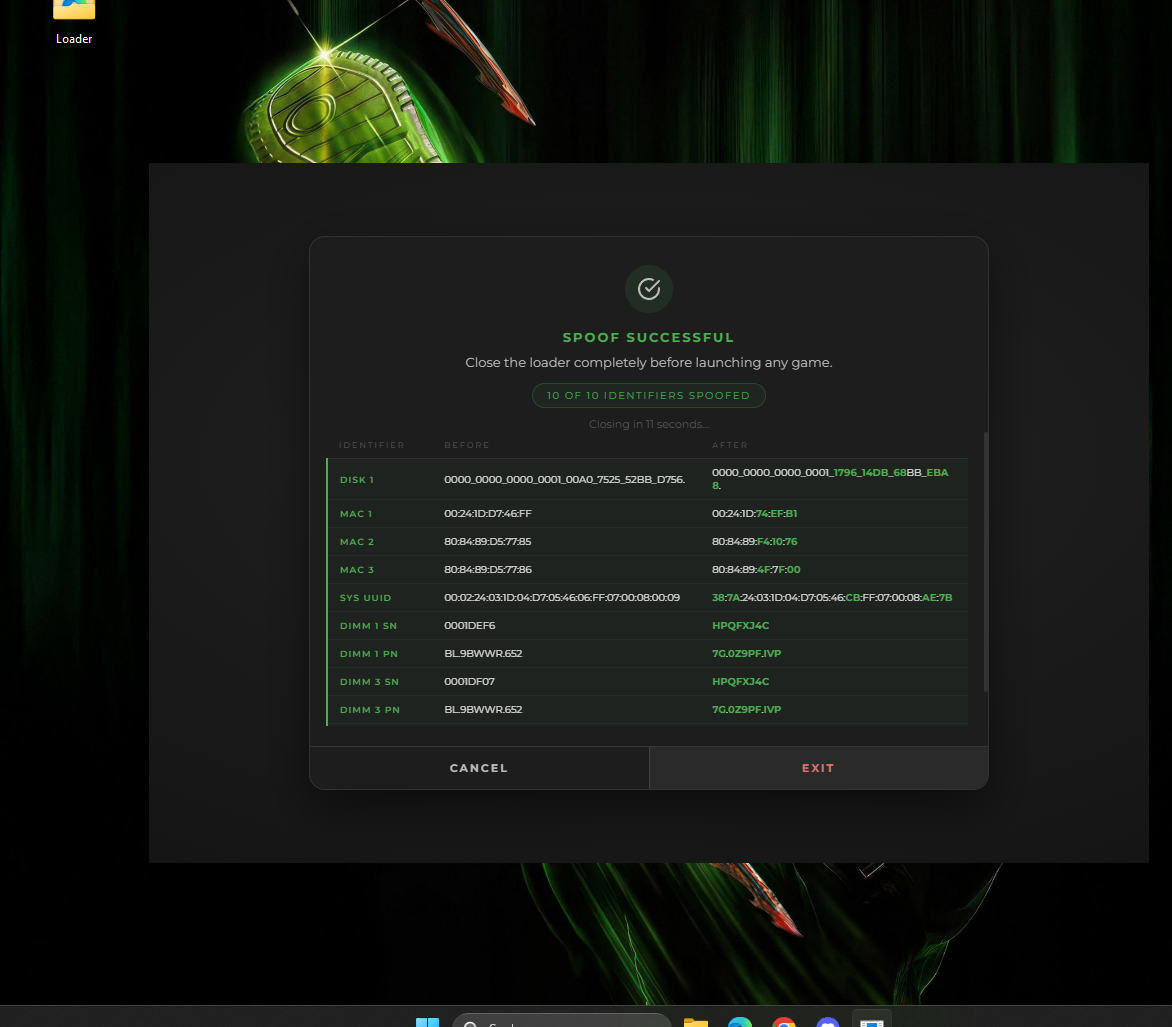Click DIMM 1 SN before value 0001DEF6
Image resolution: width=1172 pixels, height=1027 pixels.
point(469,626)
